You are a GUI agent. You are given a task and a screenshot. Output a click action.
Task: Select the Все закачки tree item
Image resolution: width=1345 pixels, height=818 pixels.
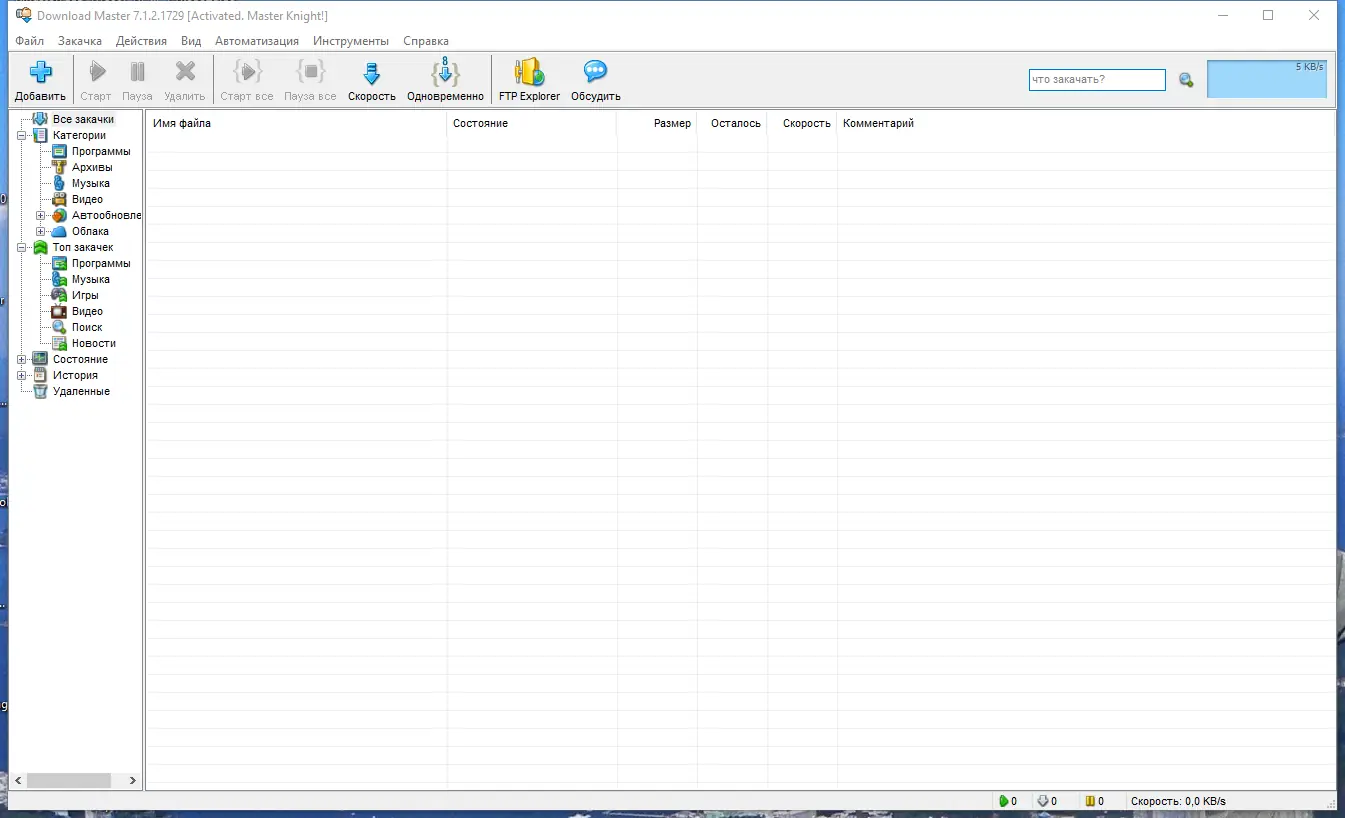click(83, 120)
